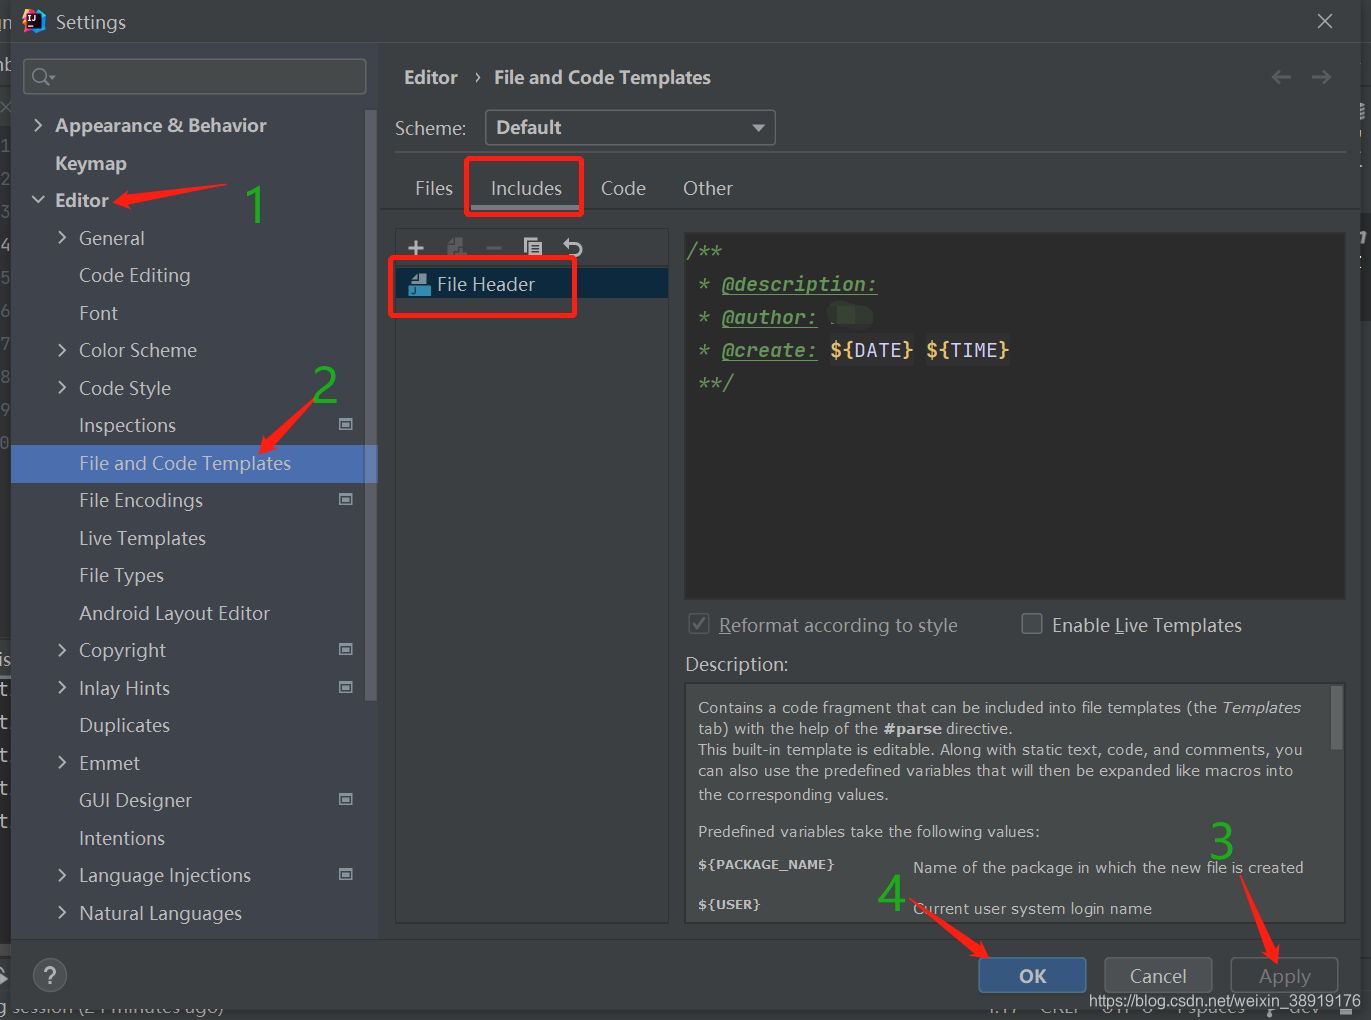
Task: Click the back navigation arrow
Action: coord(1281,77)
